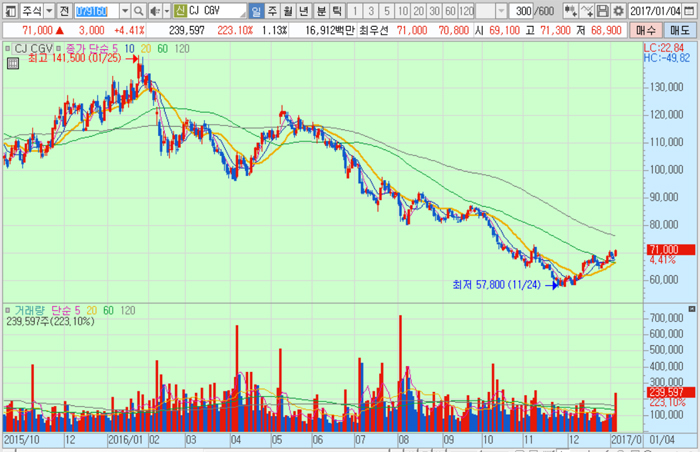Select the 틱 (tick) chart tab

click(338, 10)
